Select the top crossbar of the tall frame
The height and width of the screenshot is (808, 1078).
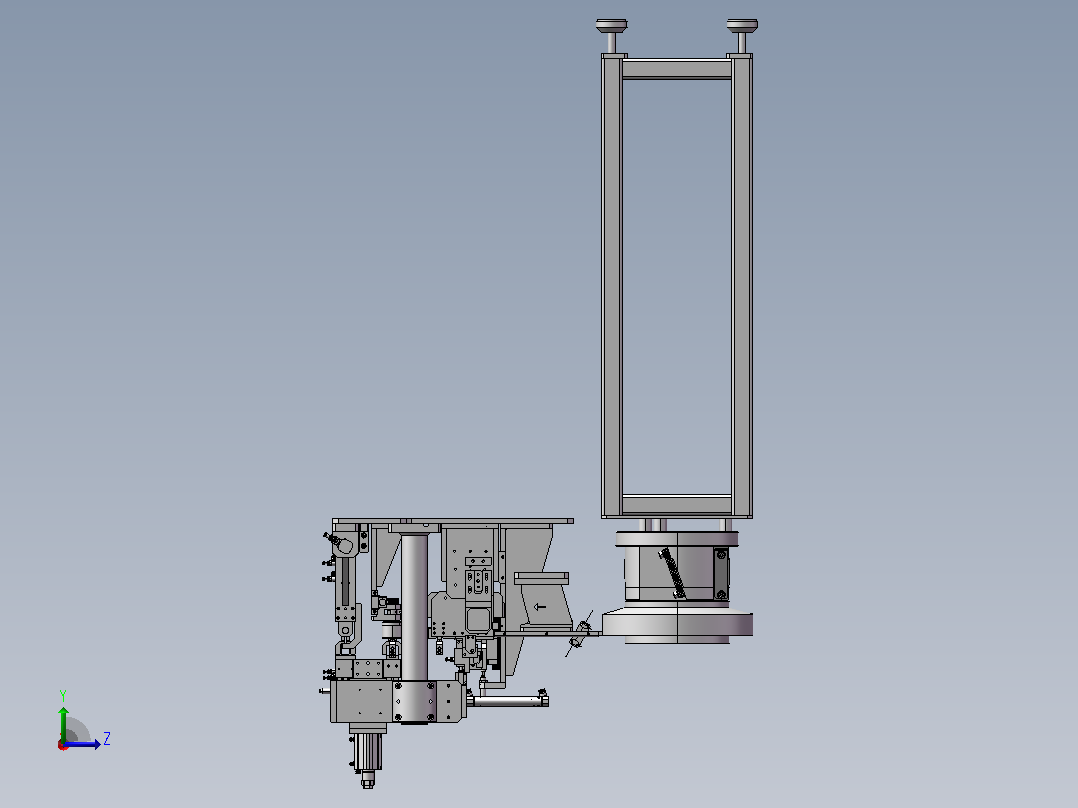click(x=676, y=69)
